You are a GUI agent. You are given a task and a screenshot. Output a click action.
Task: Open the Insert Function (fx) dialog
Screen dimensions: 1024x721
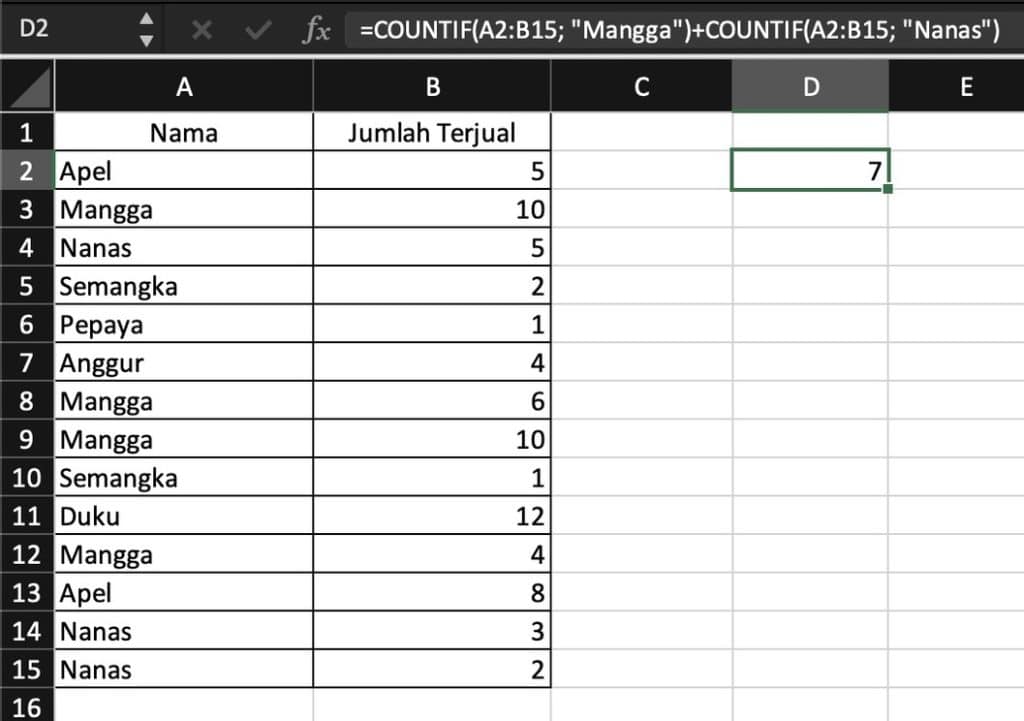tap(316, 30)
